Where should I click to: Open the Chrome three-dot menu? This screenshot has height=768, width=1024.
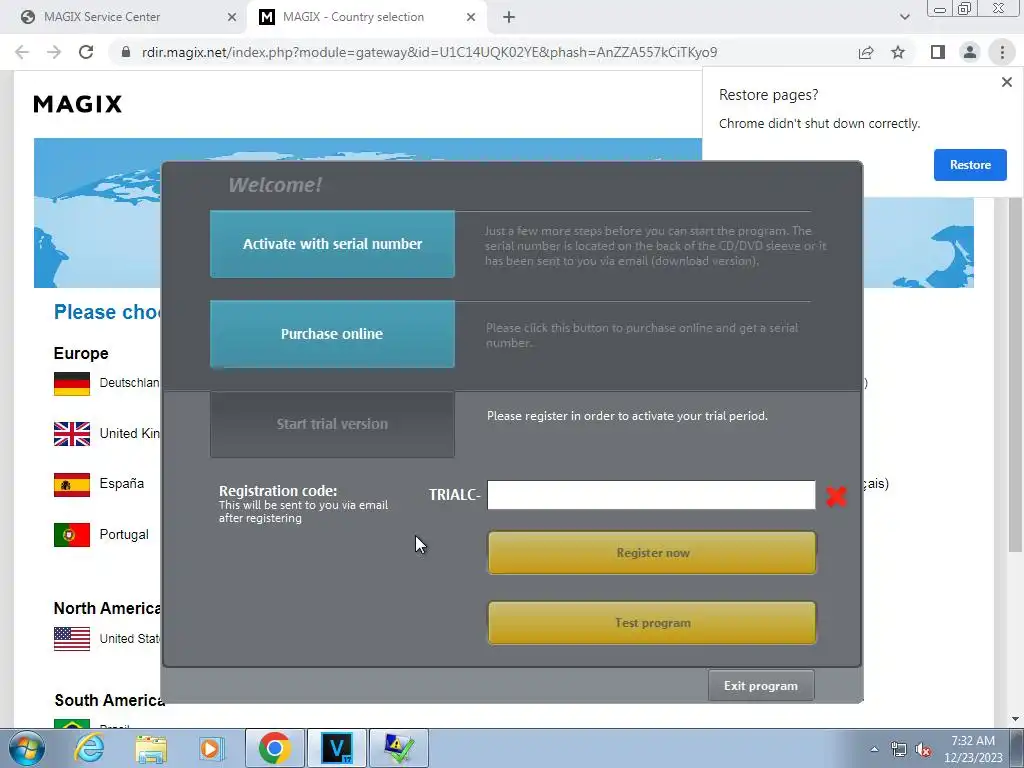click(x=1002, y=52)
